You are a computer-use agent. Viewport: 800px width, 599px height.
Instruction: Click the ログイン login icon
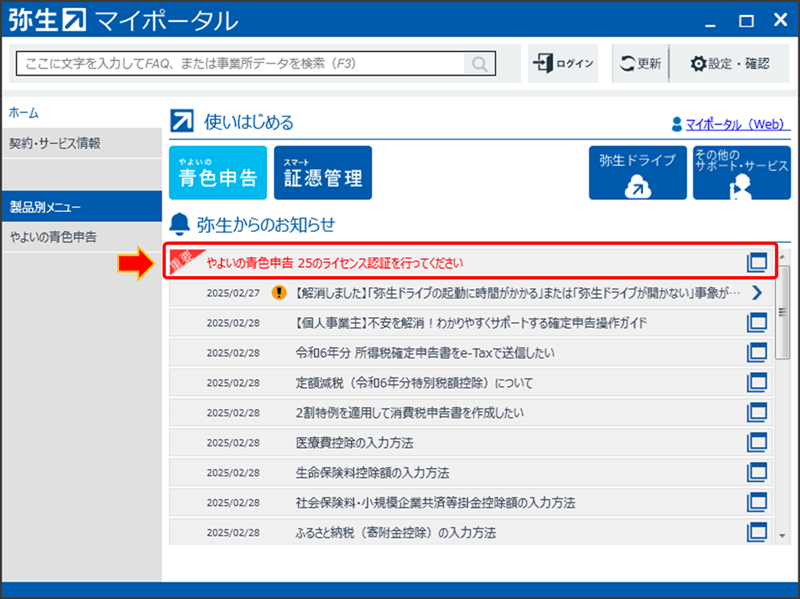[x=543, y=62]
